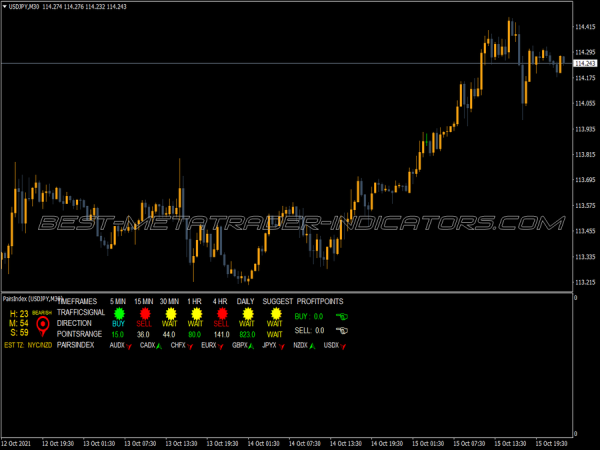Click the red 15 MIN traffic signal light
The height and width of the screenshot is (450, 600).
[145, 314]
